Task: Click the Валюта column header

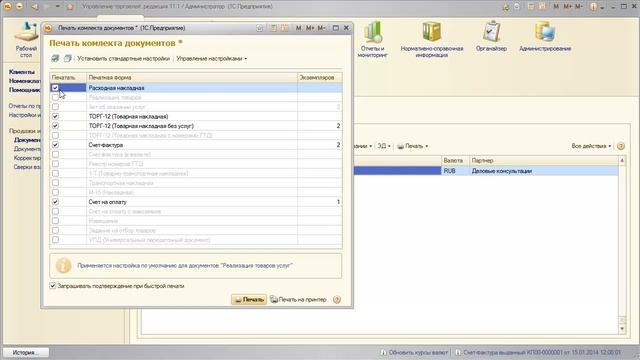Action: pos(455,161)
